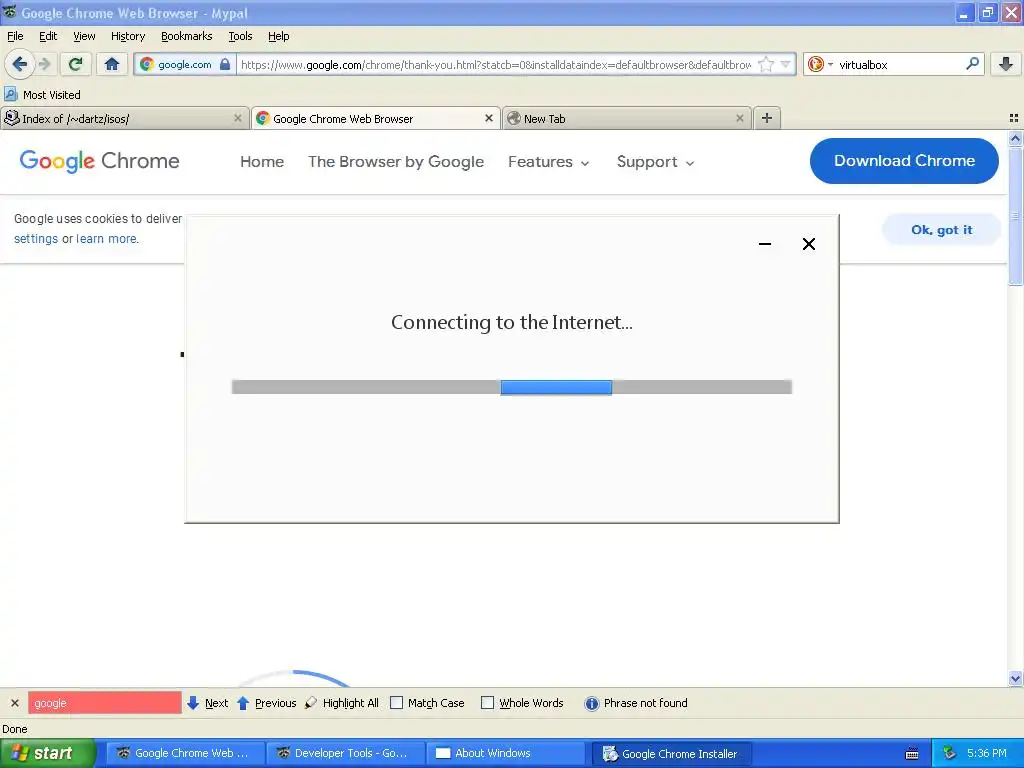Open the File menu
Screen dimensions: 1024x768
15,36
